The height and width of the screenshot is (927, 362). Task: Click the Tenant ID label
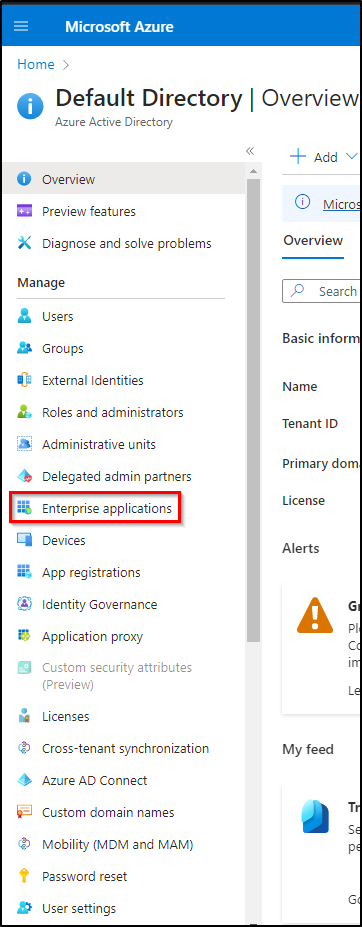click(x=310, y=424)
